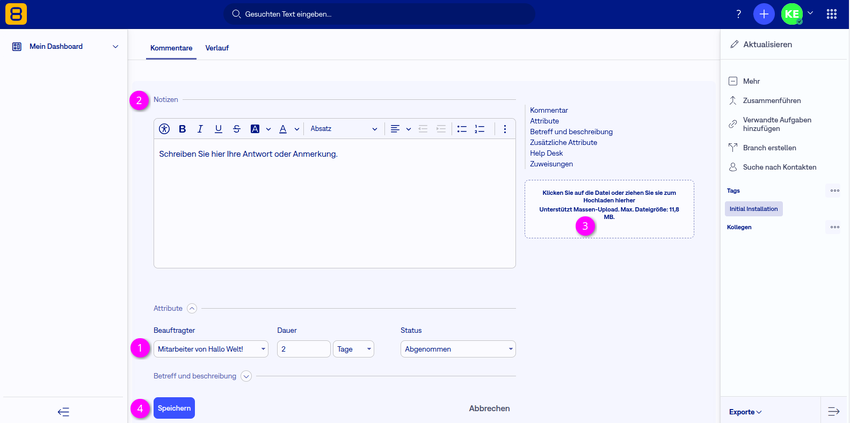Open the Status dropdown showing Abgenommen
850x423 pixels.
tap(458, 349)
